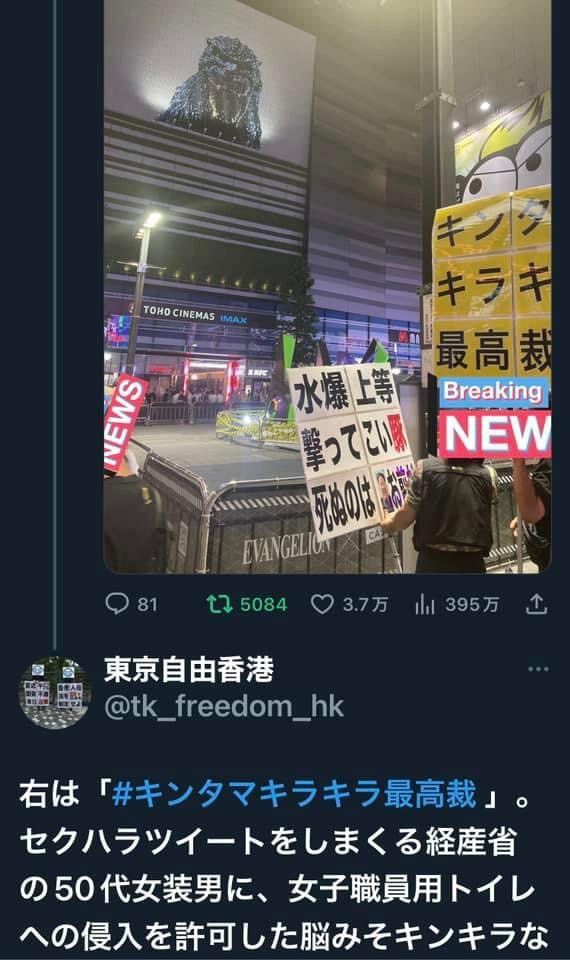Open the @tk_freedom_hk handle
The image size is (570, 960).
[x=224, y=707]
